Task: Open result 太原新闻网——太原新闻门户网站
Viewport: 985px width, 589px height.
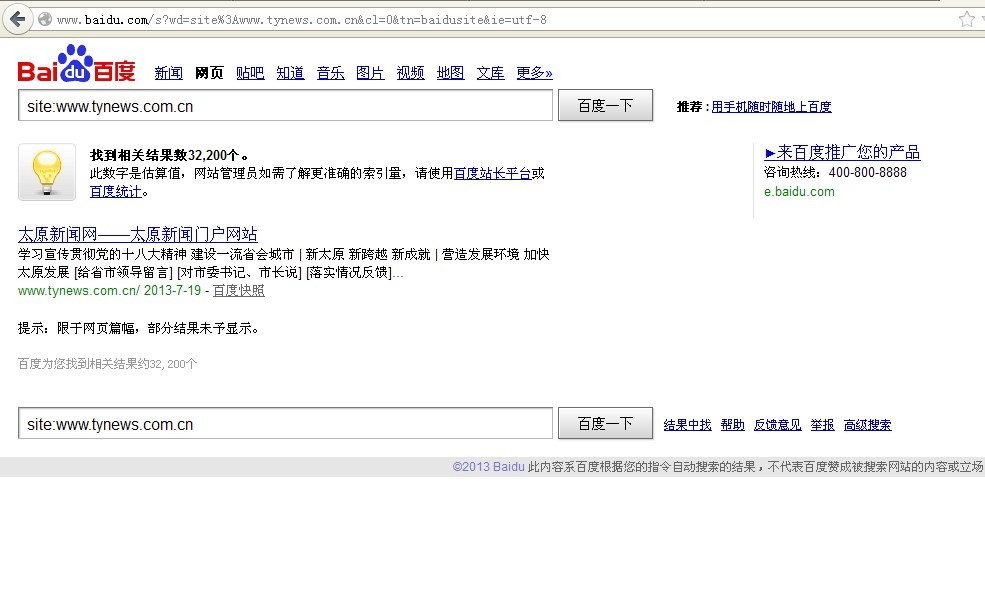Action: [x=138, y=234]
